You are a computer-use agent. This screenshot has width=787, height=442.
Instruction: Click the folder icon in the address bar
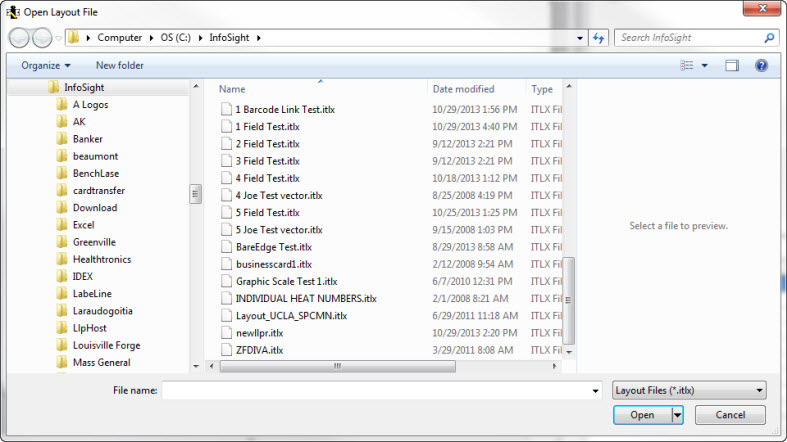(x=74, y=38)
